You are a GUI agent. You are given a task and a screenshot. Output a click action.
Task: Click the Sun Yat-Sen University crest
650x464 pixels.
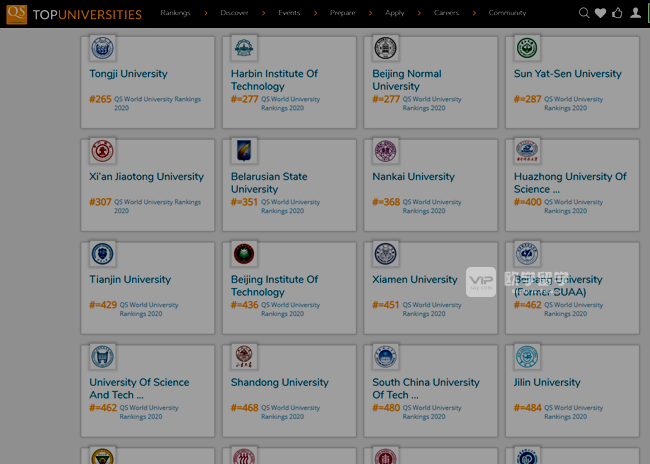click(x=527, y=48)
